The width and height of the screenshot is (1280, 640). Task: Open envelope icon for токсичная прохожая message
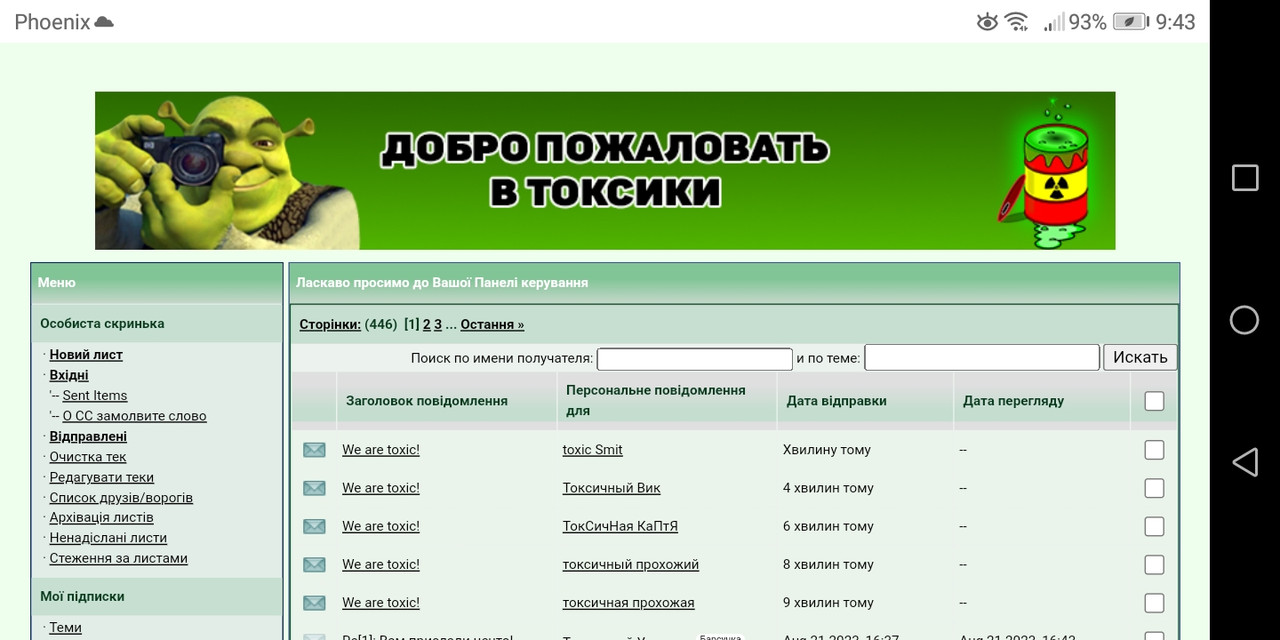pyautogui.click(x=314, y=603)
